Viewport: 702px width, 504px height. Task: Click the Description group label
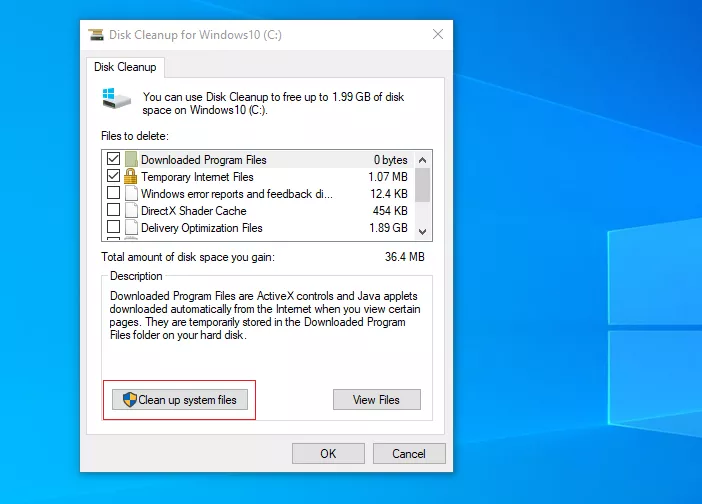(x=136, y=276)
